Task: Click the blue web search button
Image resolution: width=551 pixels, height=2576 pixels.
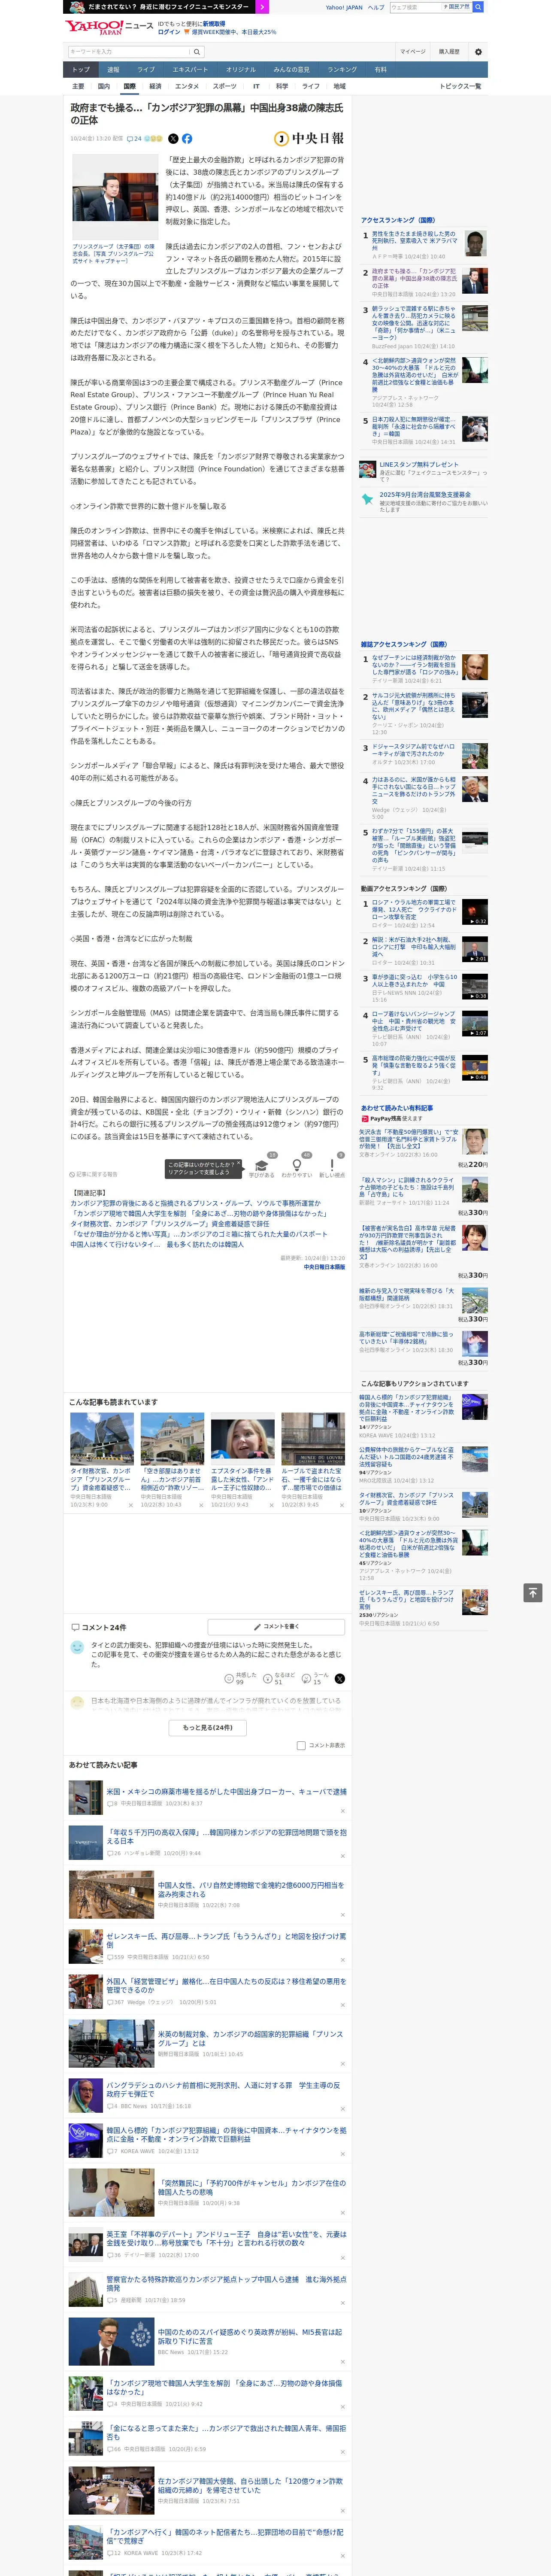Action: (x=478, y=7)
